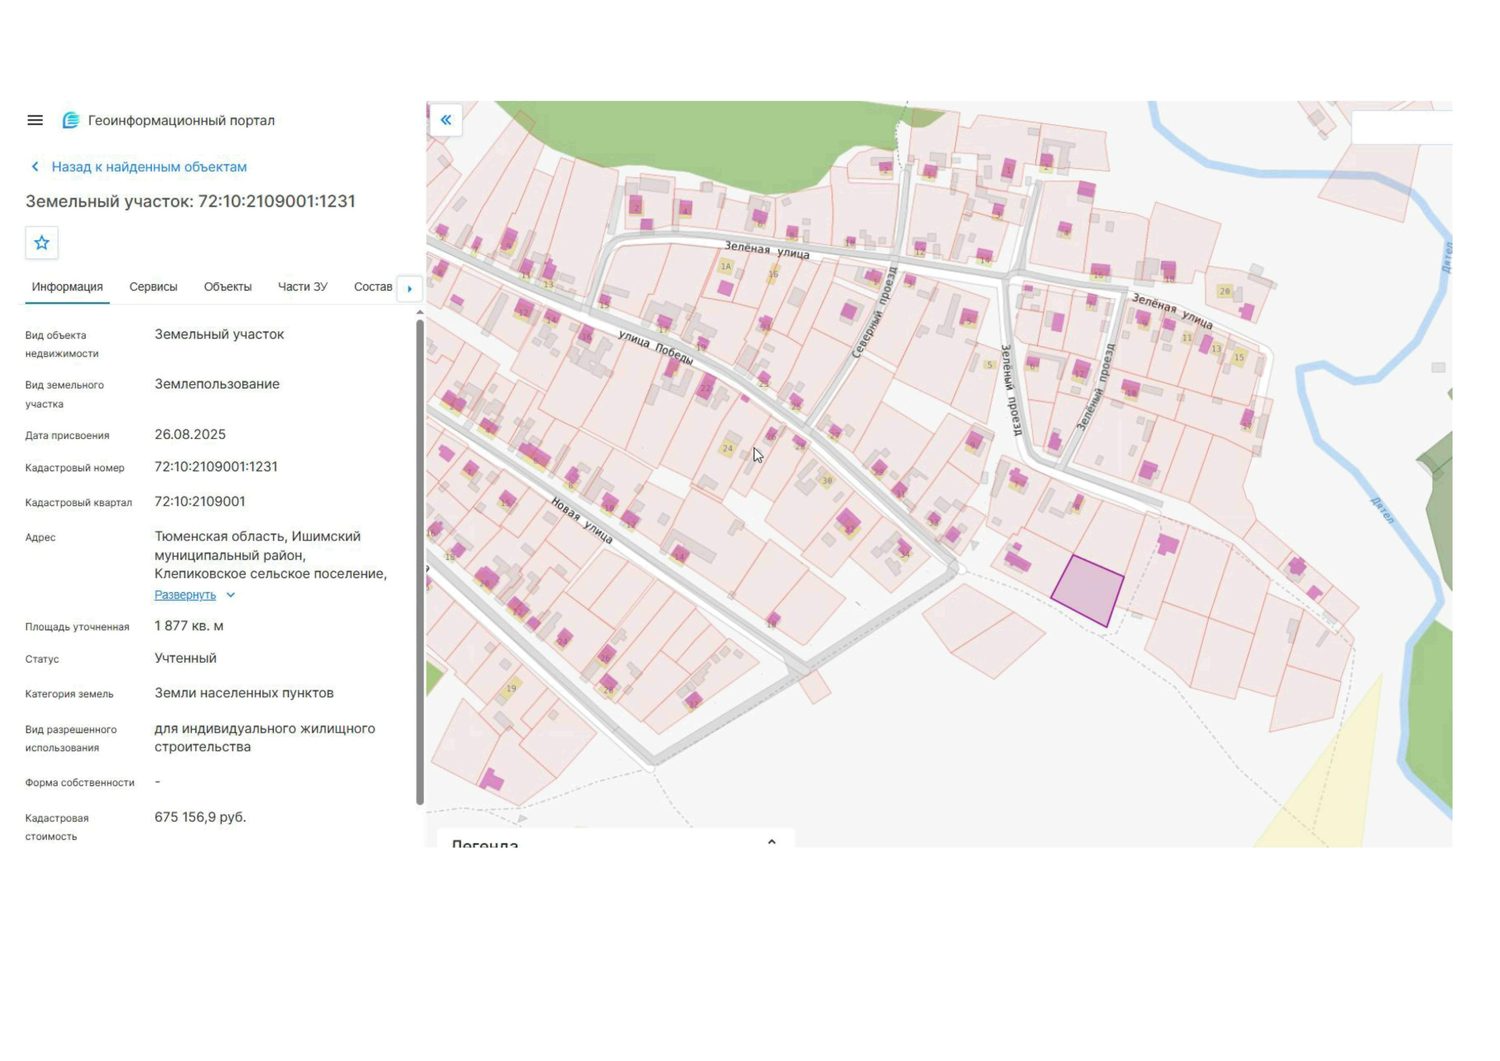Expand the address with the Развернуть link
Image resolution: width=1500 pixels, height=1061 pixels.
[185, 595]
